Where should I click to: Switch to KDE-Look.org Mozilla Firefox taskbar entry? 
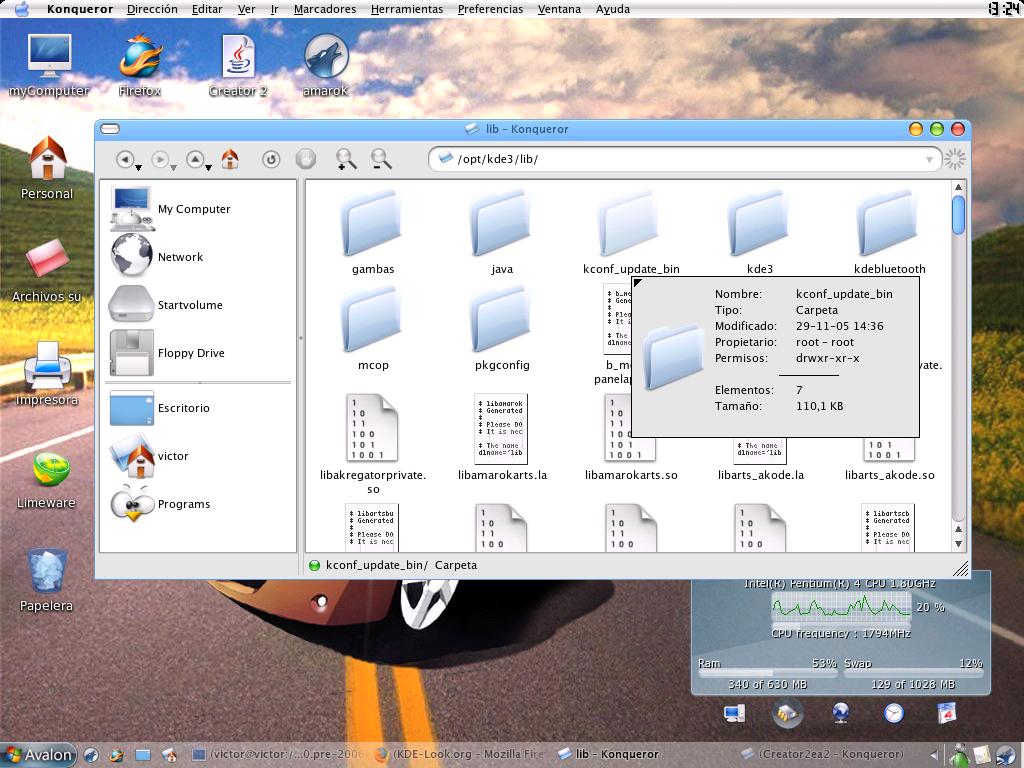pos(458,754)
